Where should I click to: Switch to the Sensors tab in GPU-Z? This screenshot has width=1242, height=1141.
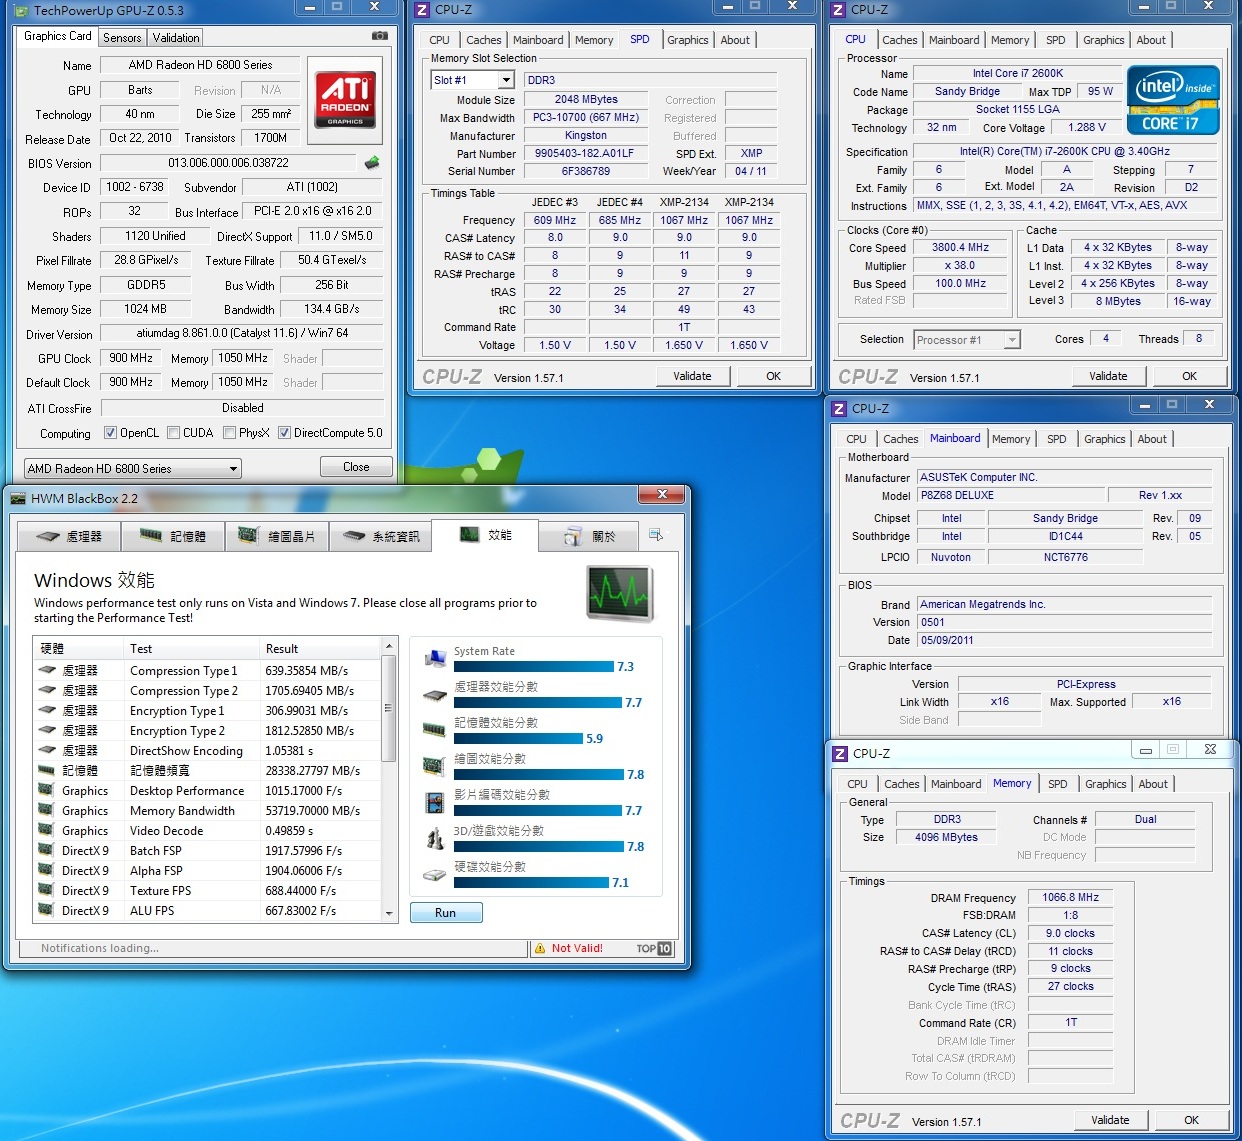(x=122, y=38)
